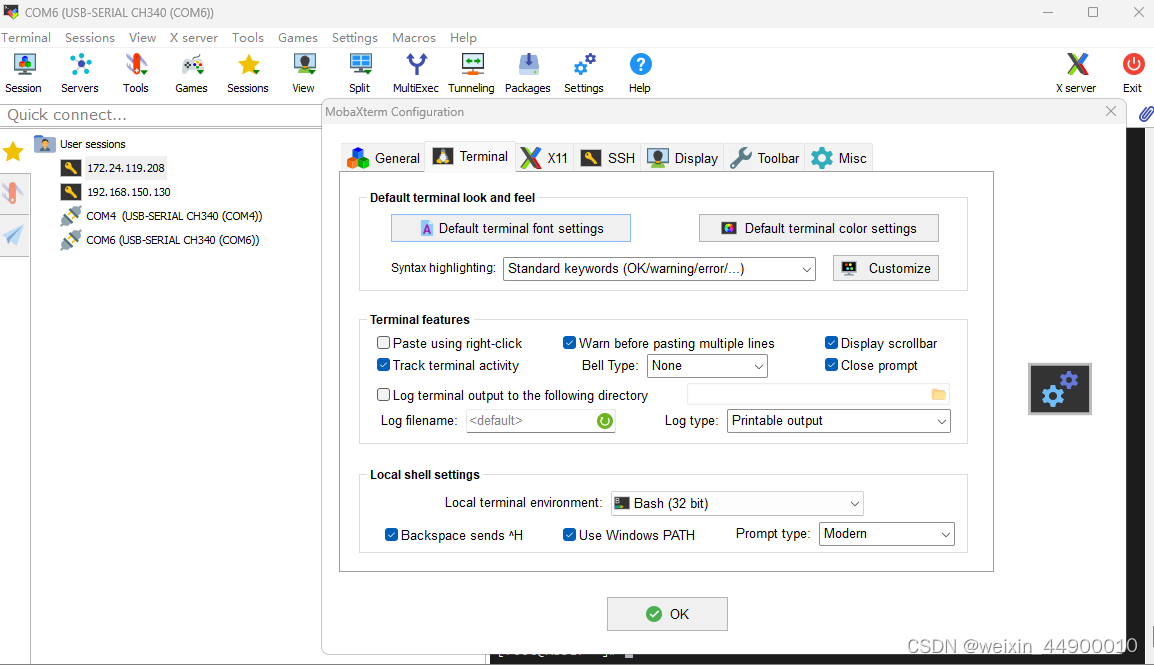Switch to the Display configuration tab
1154x665 pixels.
pos(682,158)
